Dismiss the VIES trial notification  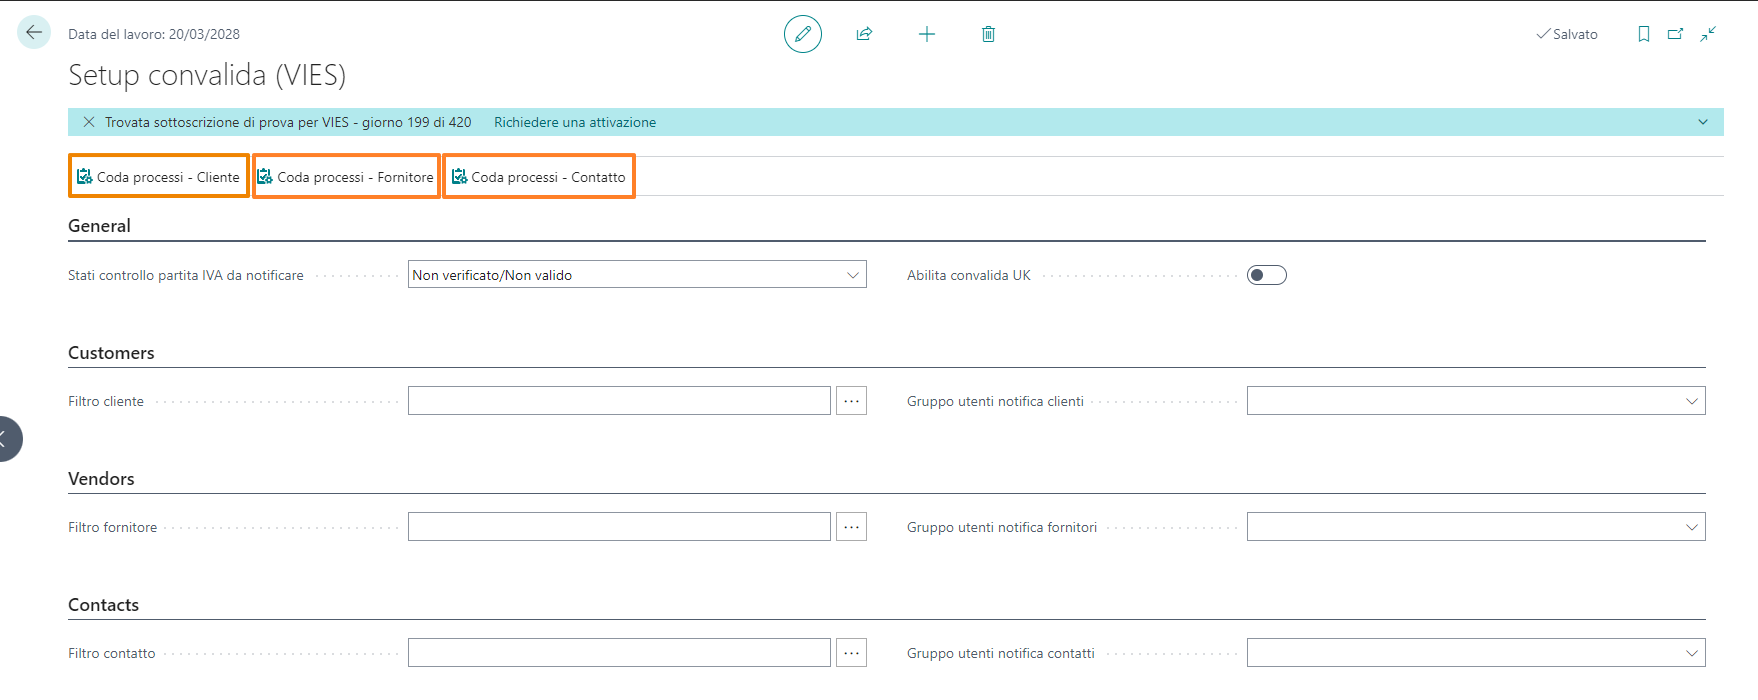(x=89, y=122)
